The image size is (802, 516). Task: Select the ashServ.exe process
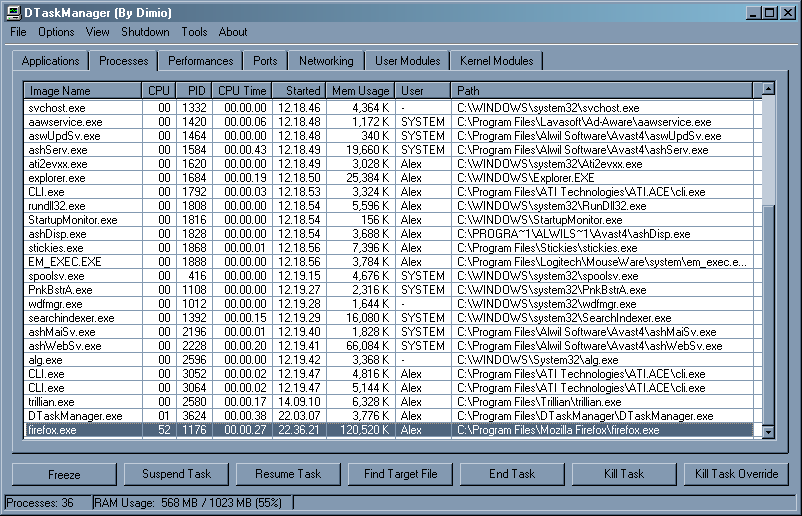coord(389,150)
